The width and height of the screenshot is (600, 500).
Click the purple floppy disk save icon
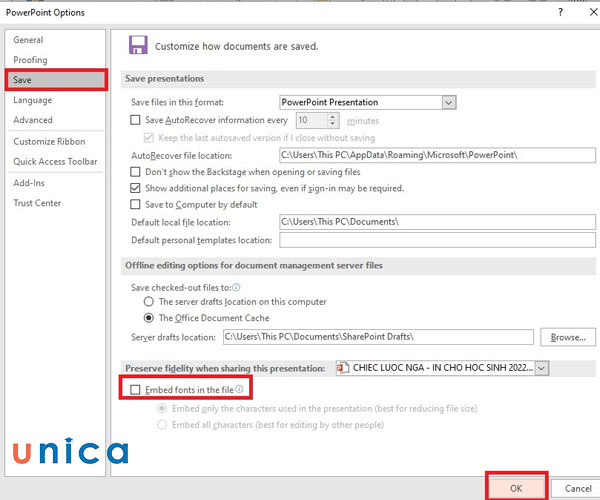coord(138,45)
